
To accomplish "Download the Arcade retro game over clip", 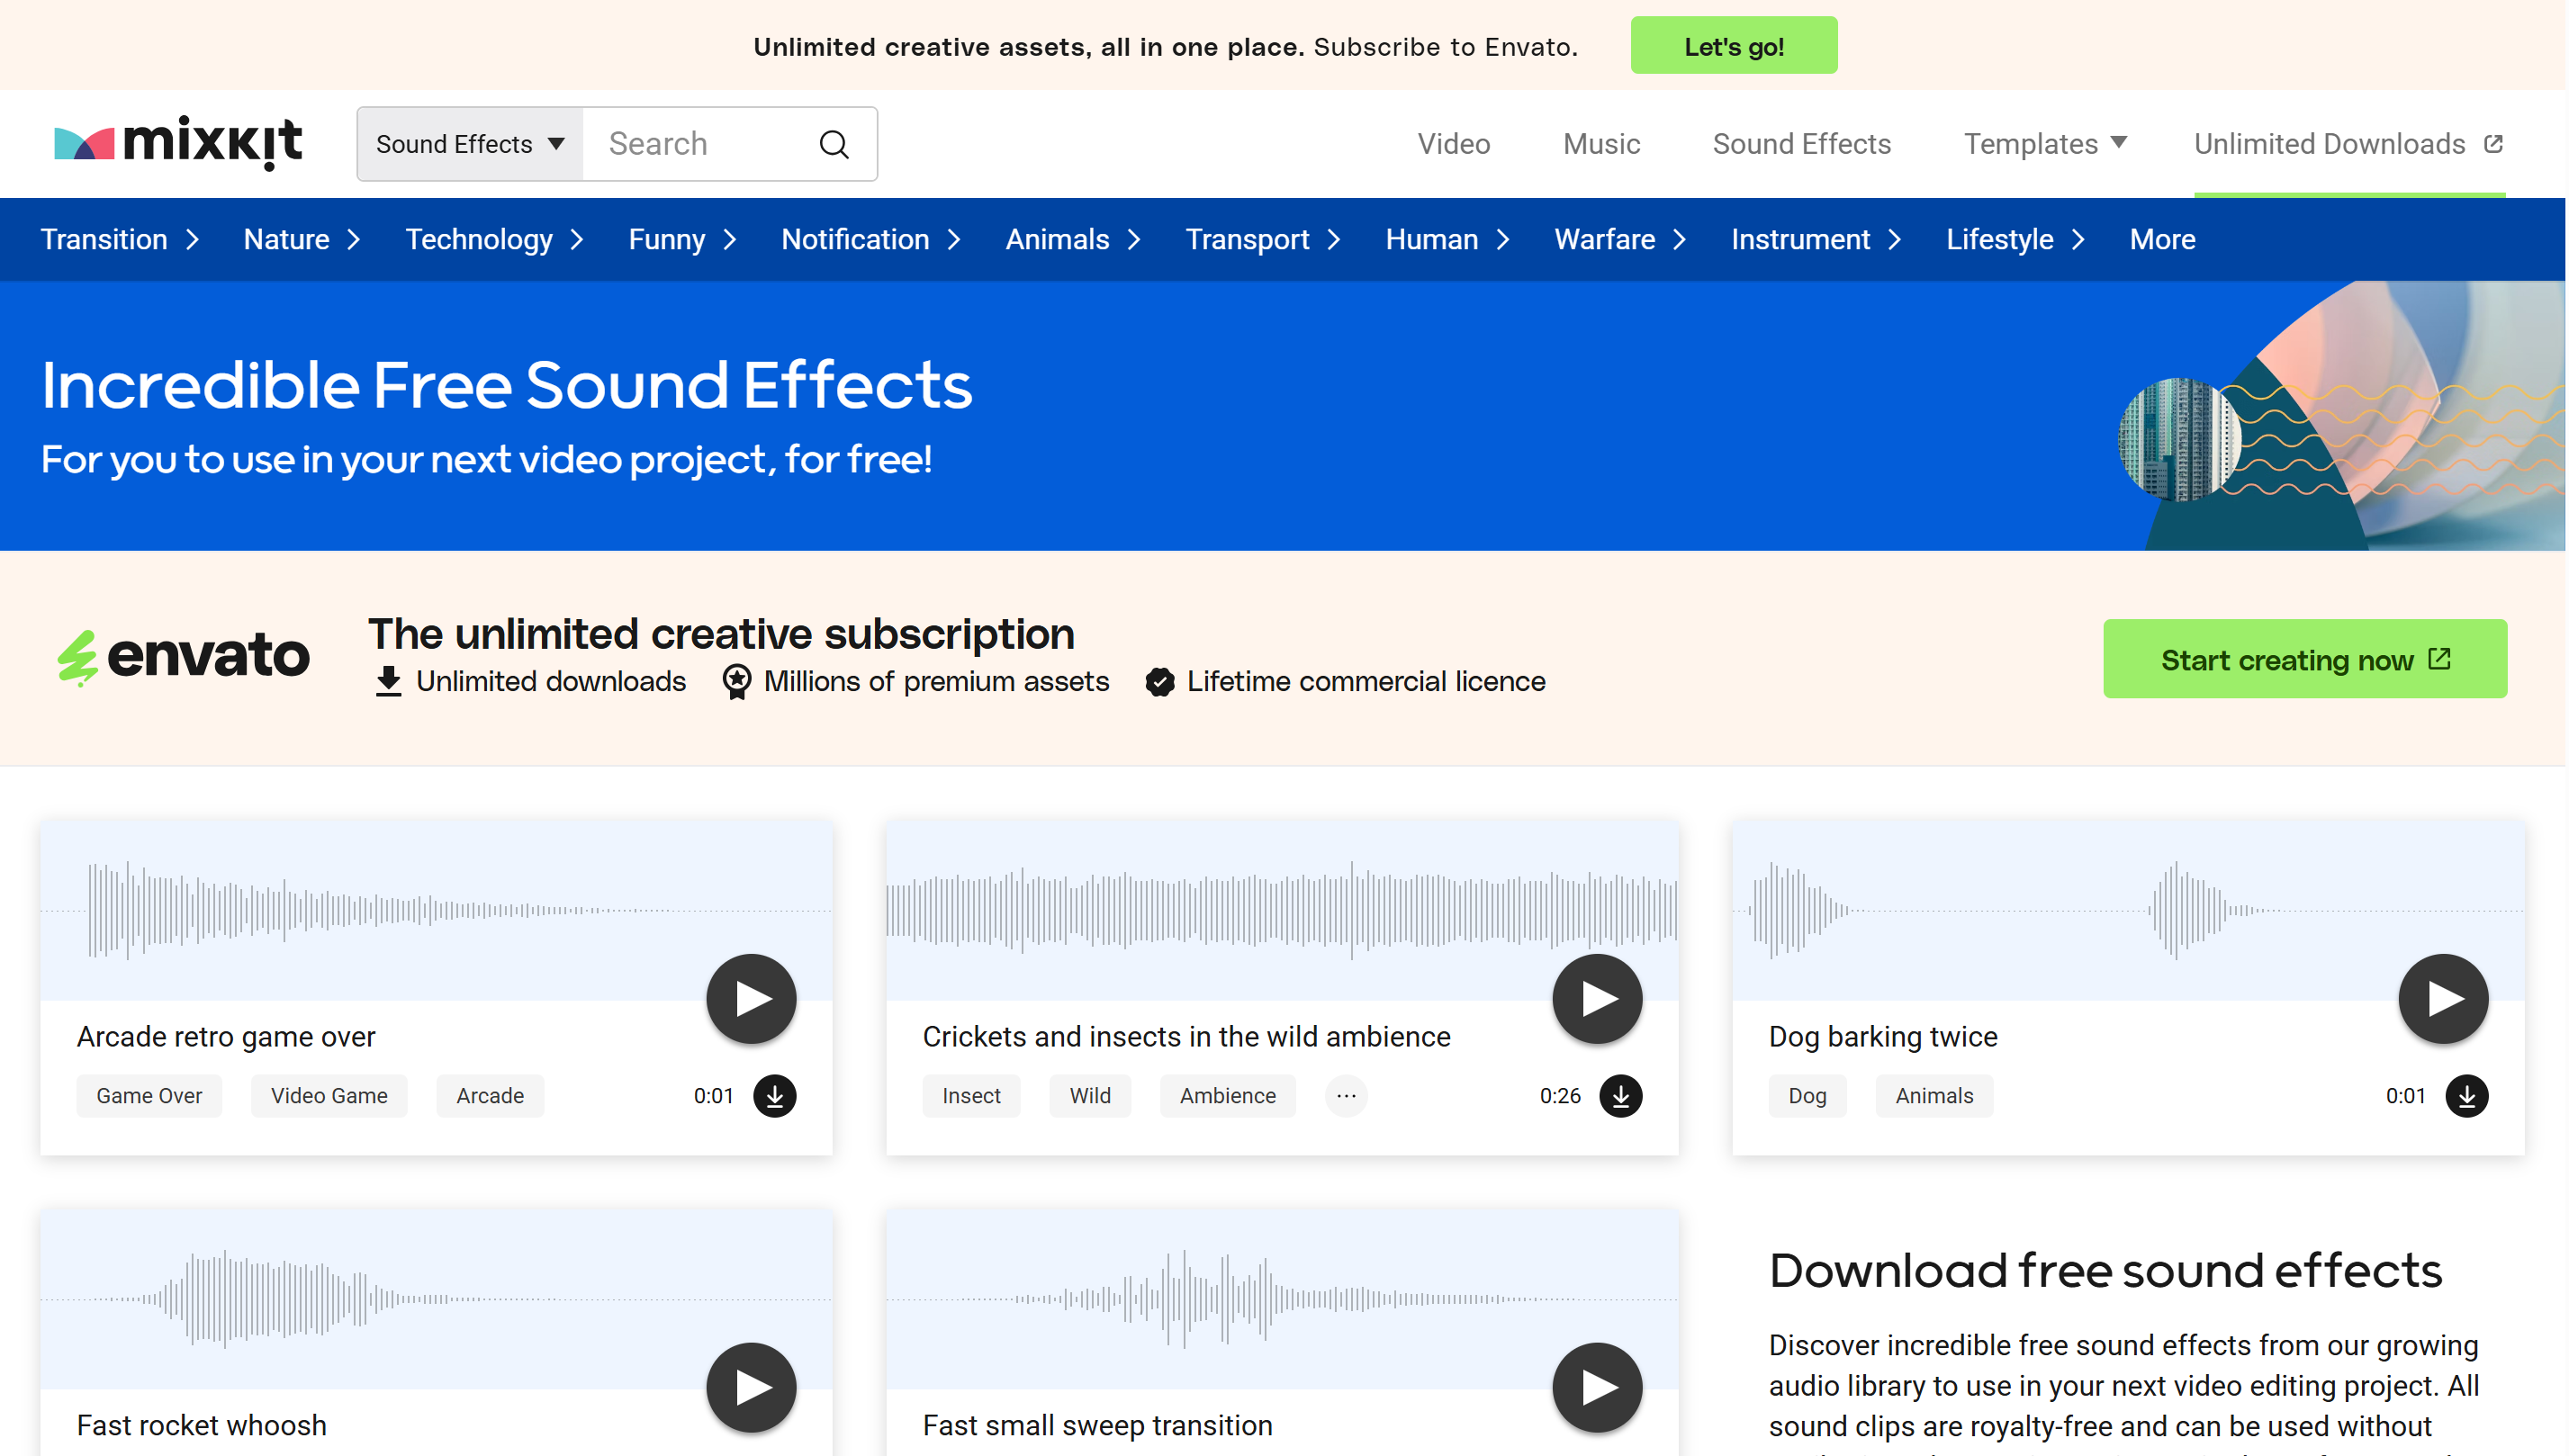I will coord(776,1096).
